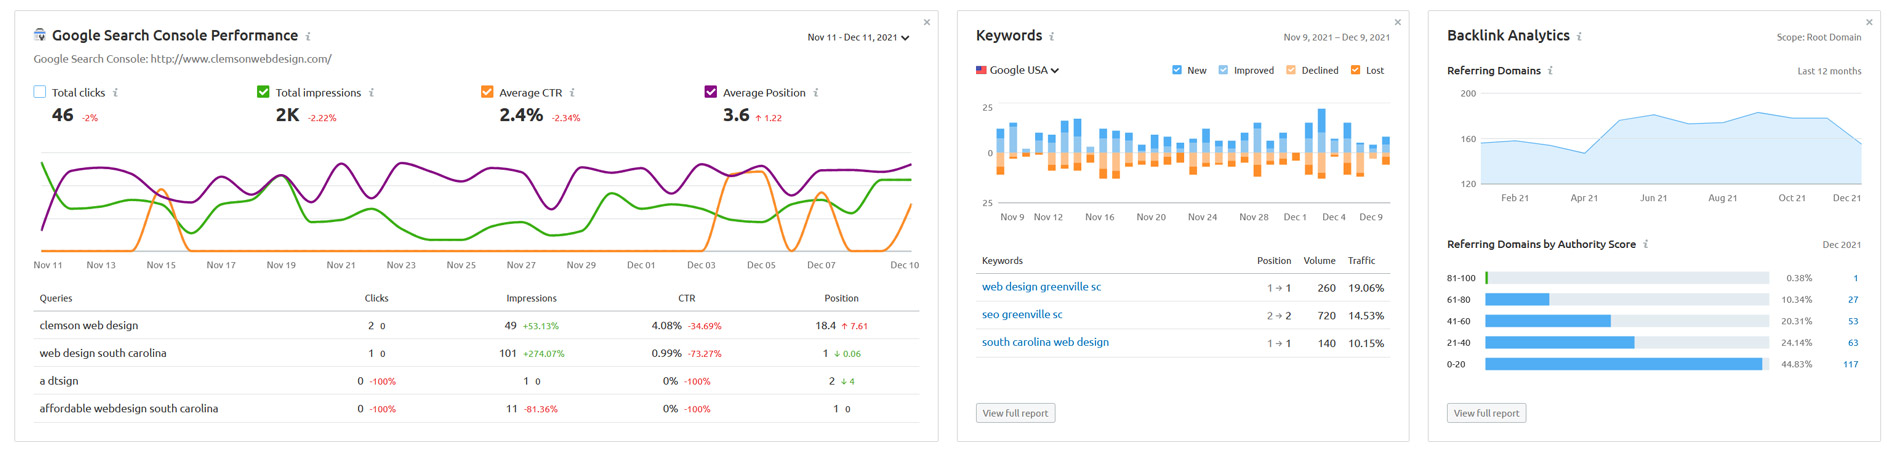Close the Backlink Analytics widget
This screenshot has height=452, width=1900.
[1869, 22]
